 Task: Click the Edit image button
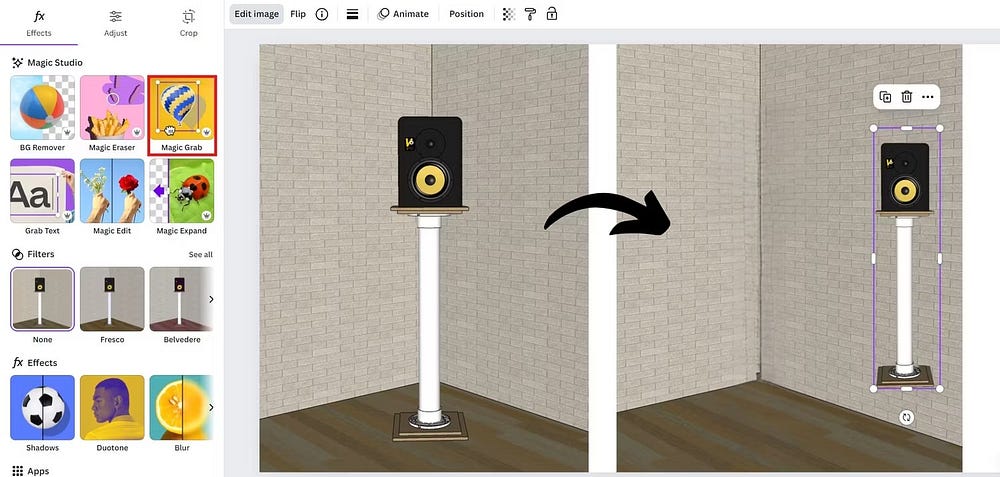256,14
